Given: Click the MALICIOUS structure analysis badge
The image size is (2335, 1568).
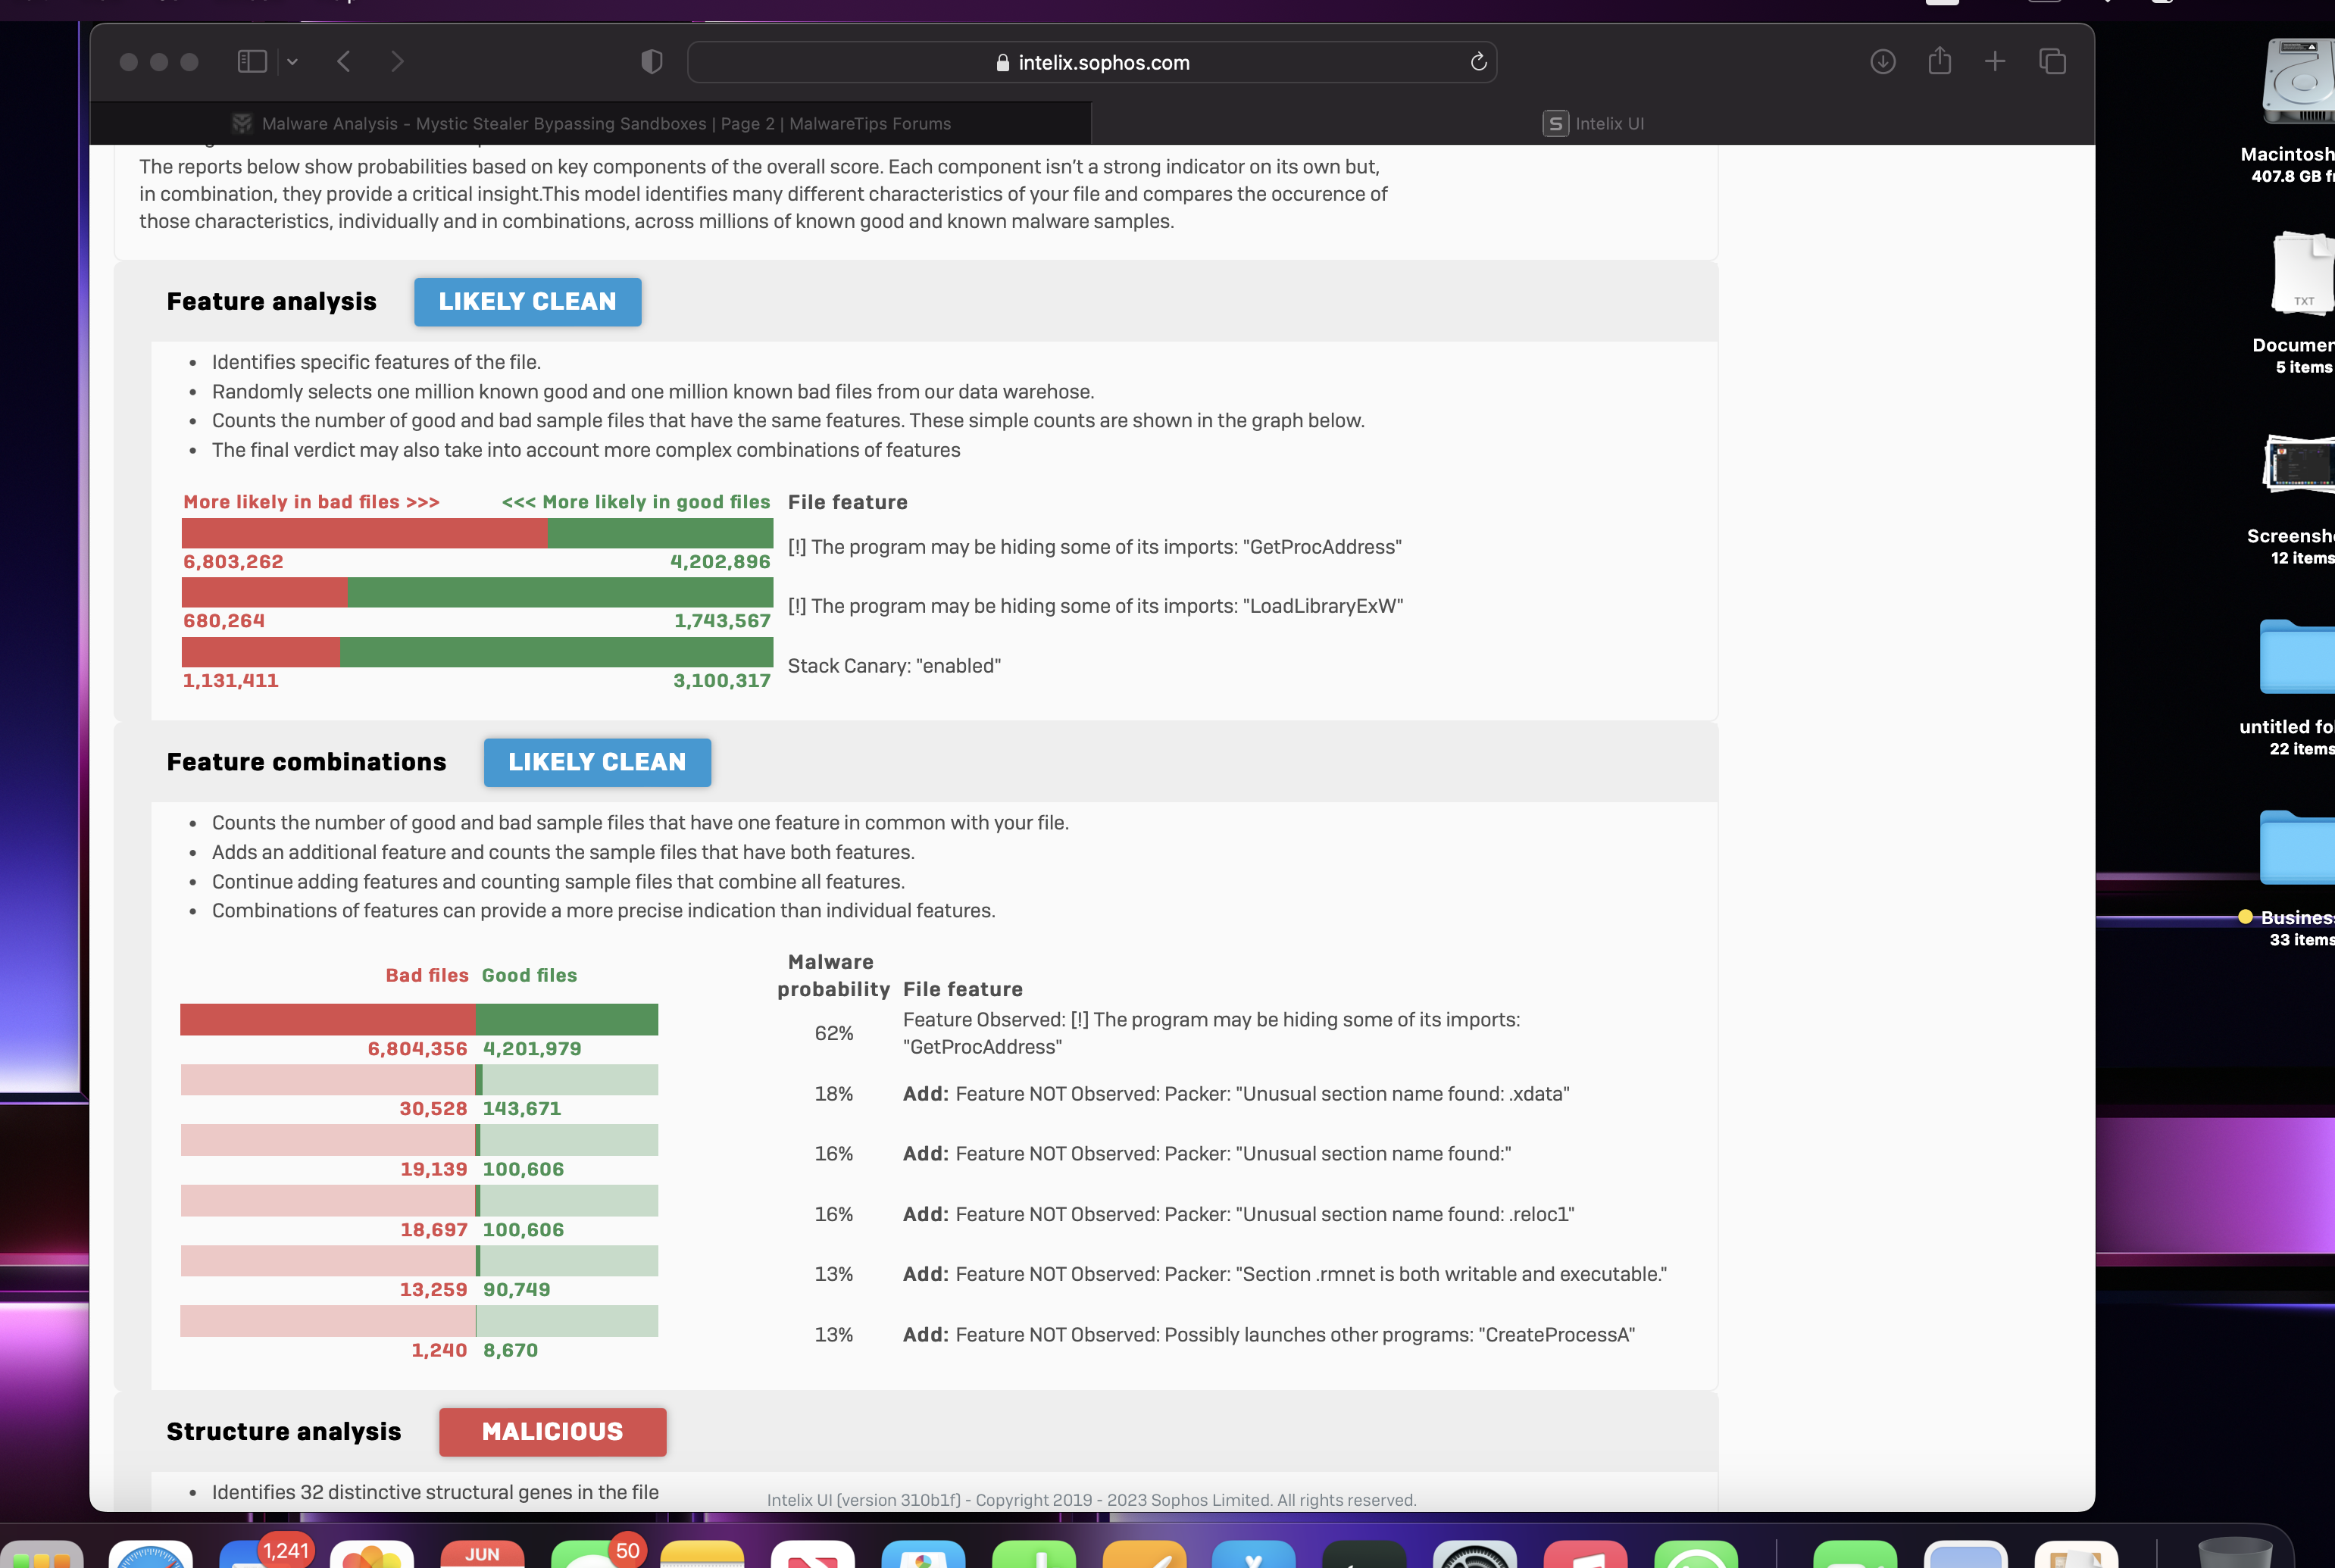Looking at the screenshot, I should click(552, 1432).
